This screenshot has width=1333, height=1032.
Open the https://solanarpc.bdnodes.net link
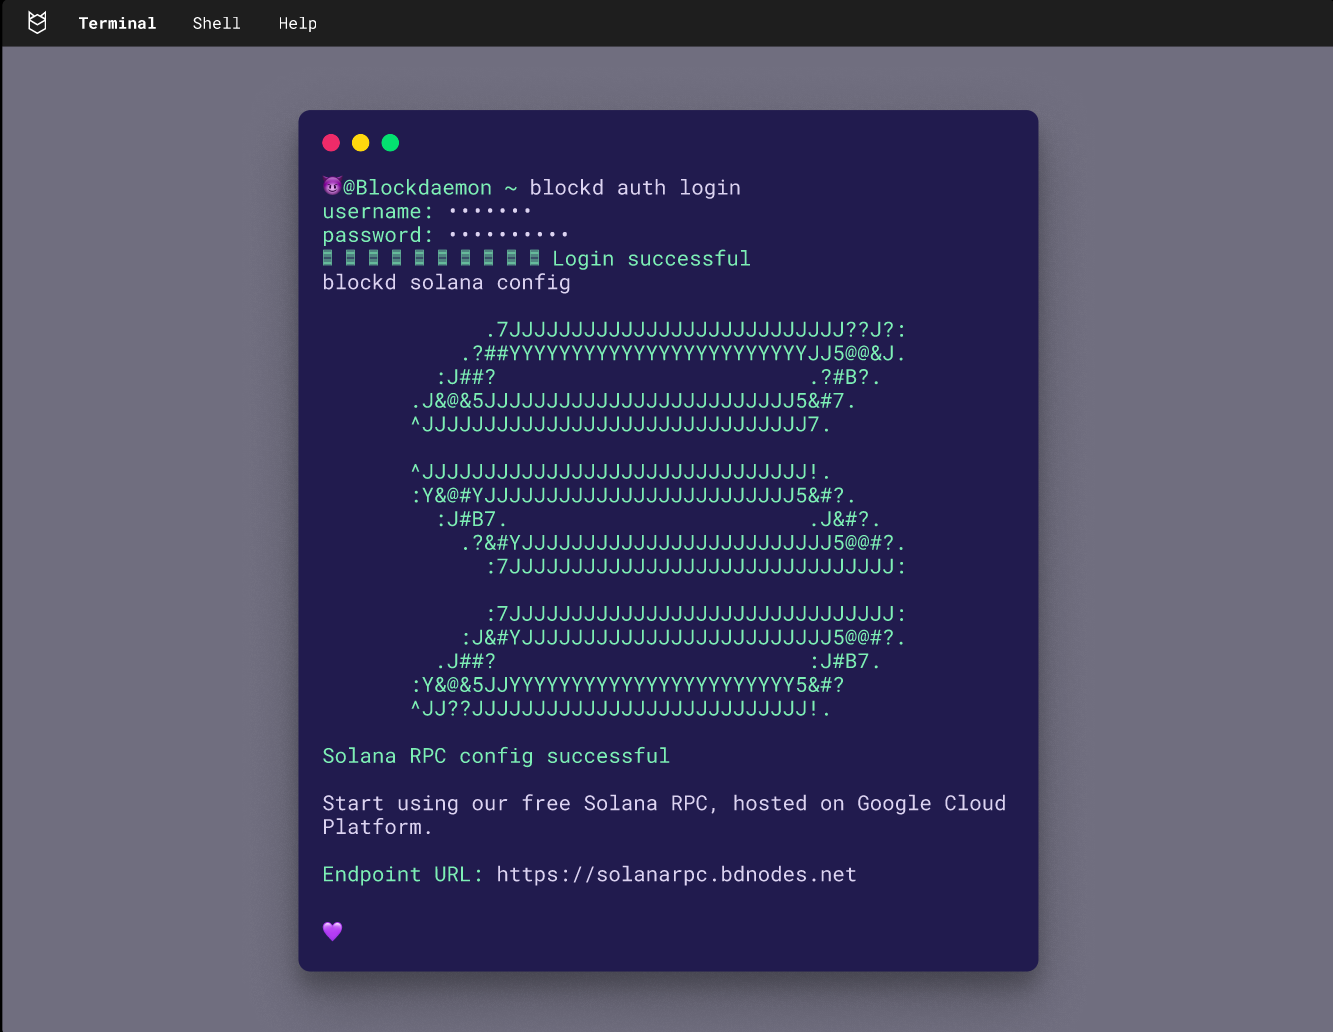(676, 874)
